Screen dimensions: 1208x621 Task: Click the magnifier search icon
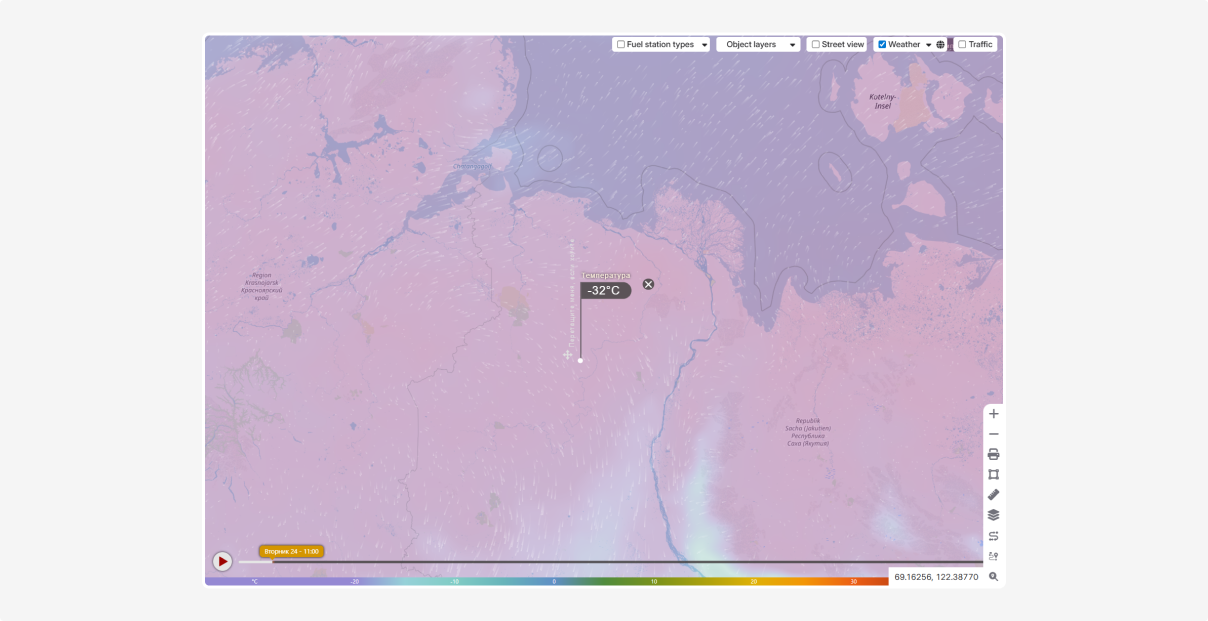993,577
